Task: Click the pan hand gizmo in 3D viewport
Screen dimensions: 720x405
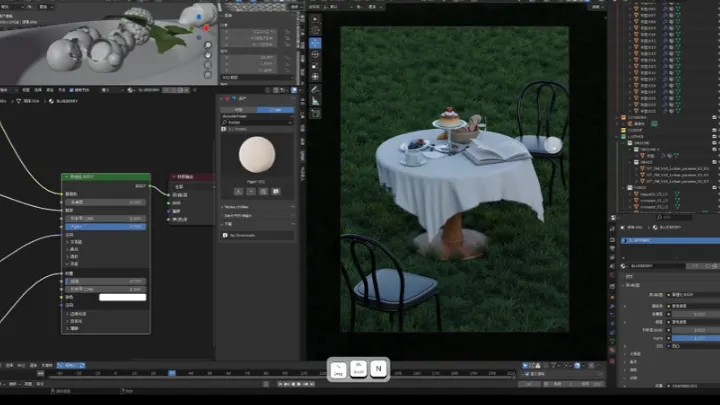Action: point(208,55)
